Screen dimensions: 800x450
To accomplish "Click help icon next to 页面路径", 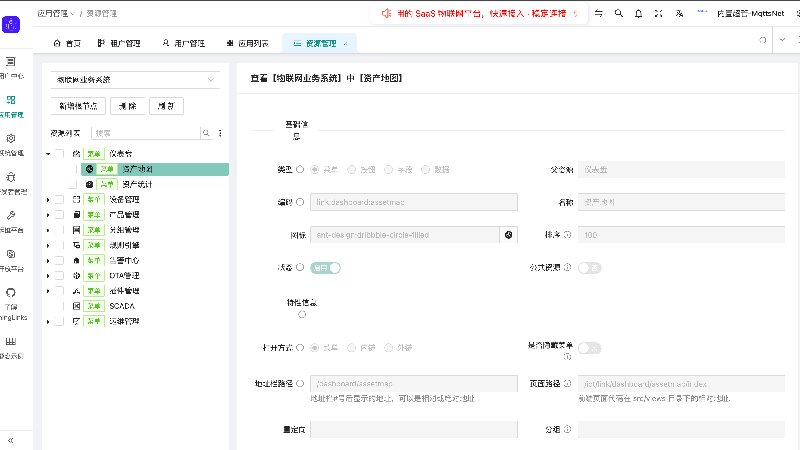I will point(567,383).
